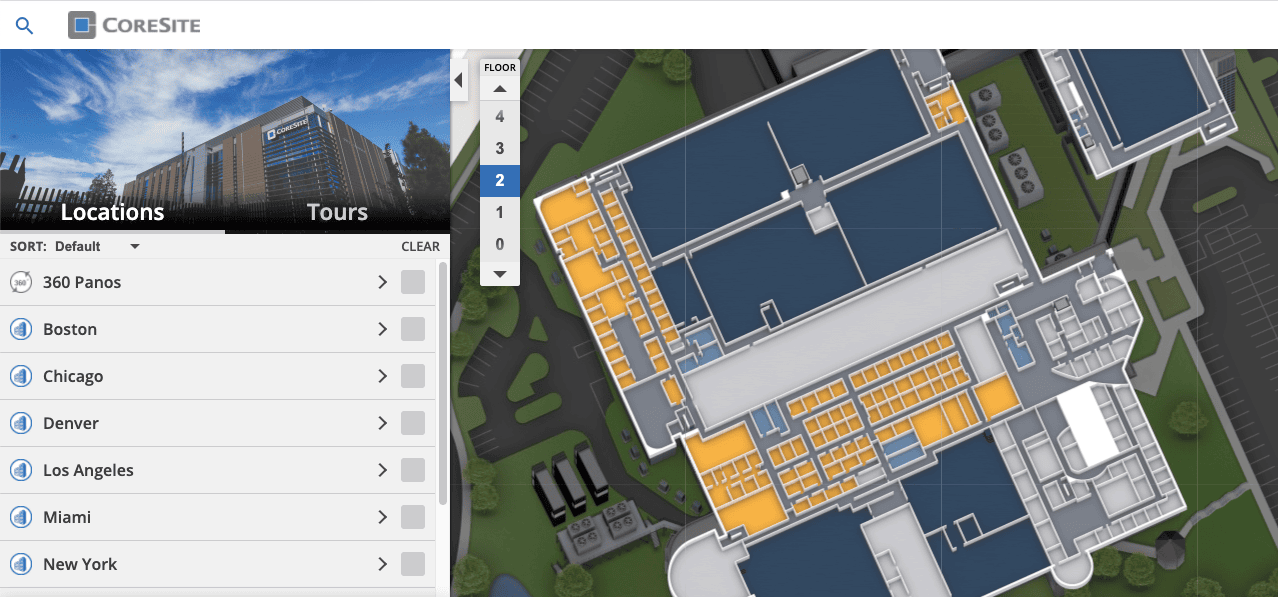
Task: Click the Boston building icon
Action: (20, 330)
